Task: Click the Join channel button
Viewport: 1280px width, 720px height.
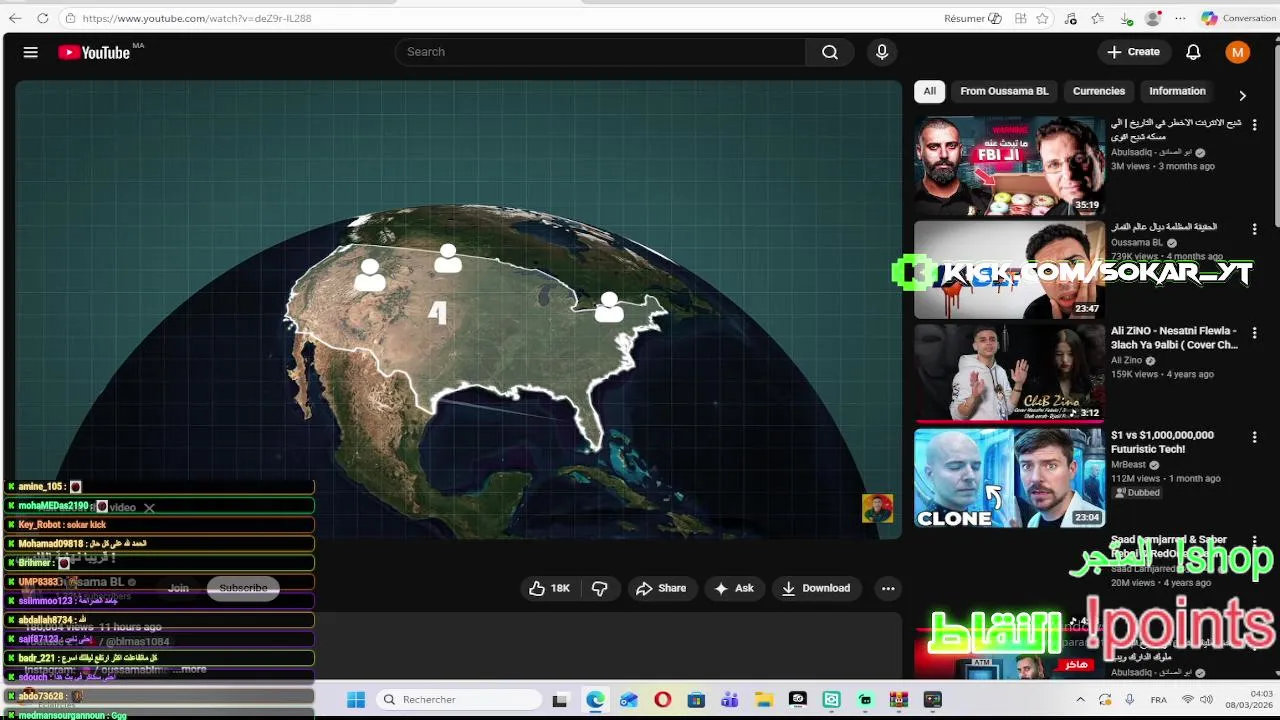Action: click(x=178, y=588)
